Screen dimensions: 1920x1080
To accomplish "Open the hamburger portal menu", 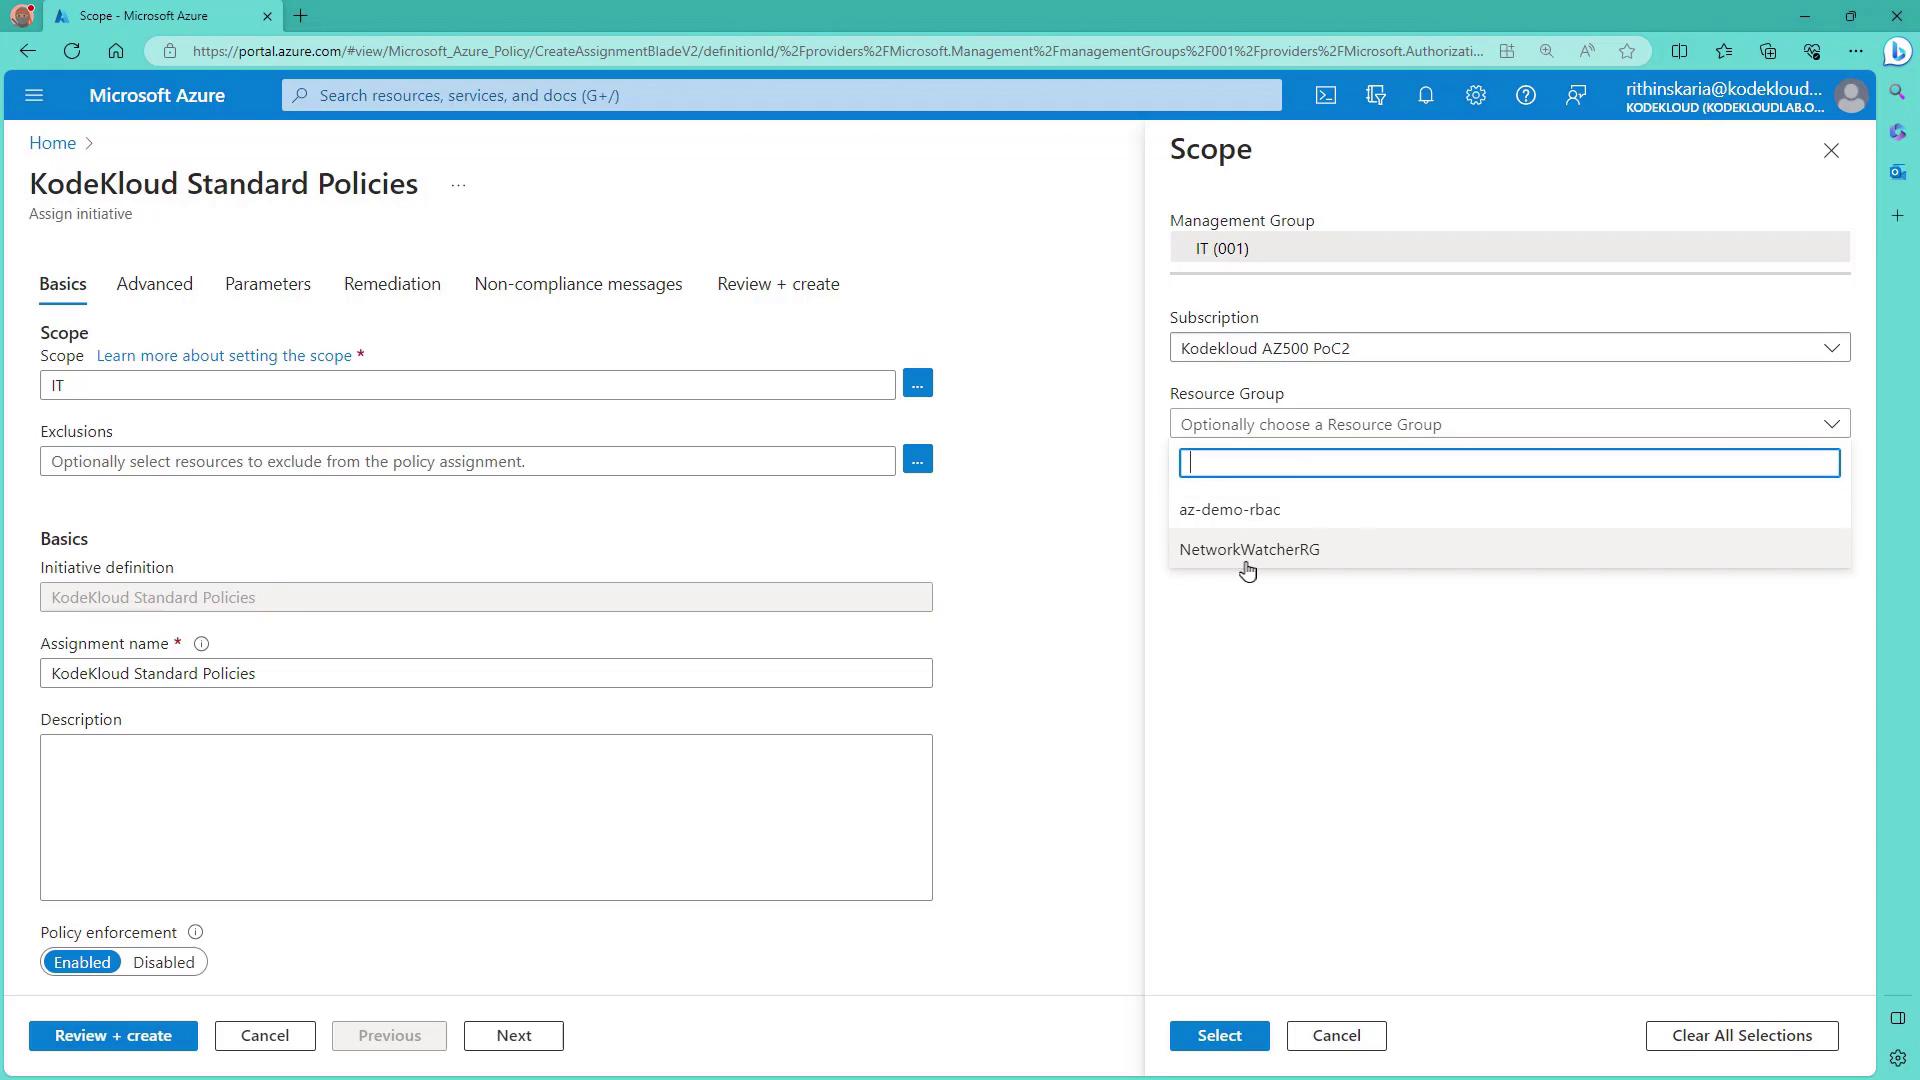I will pyautogui.click(x=34, y=95).
